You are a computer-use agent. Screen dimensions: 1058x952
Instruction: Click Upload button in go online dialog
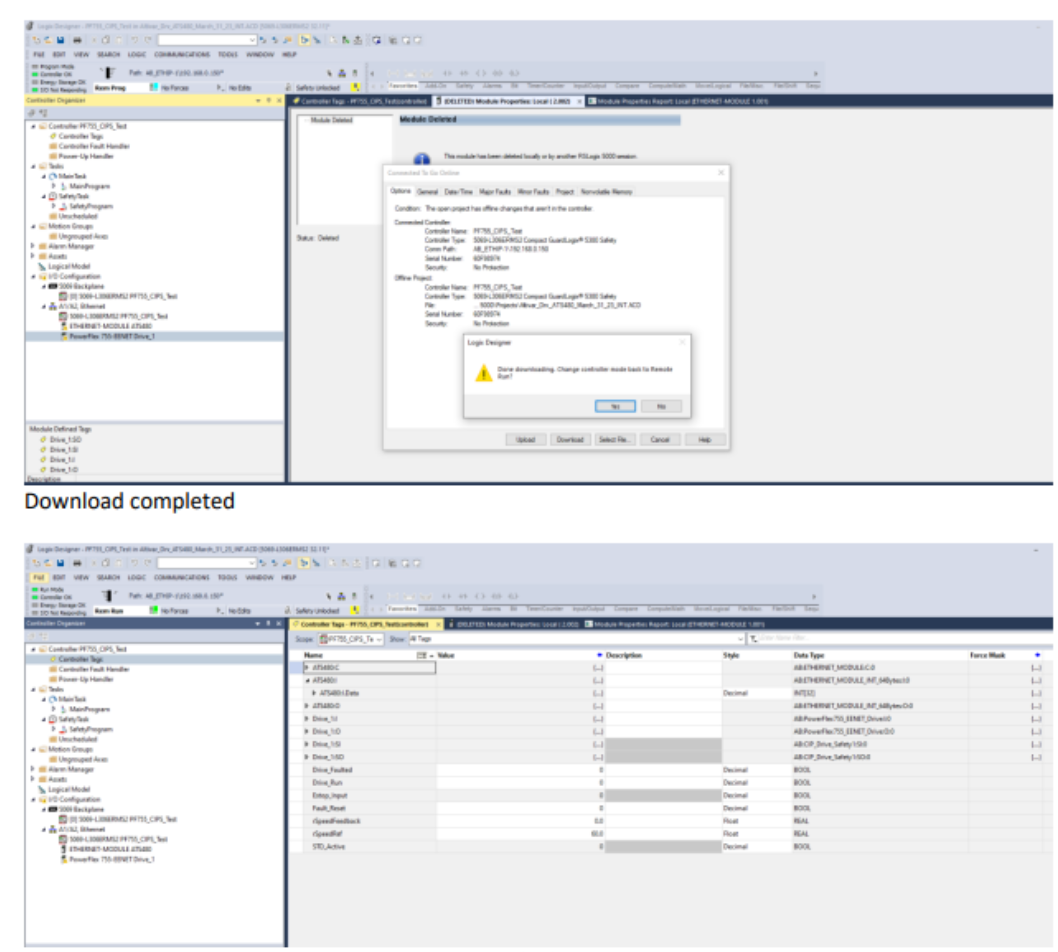pyautogui.click(x=526, y=440)
